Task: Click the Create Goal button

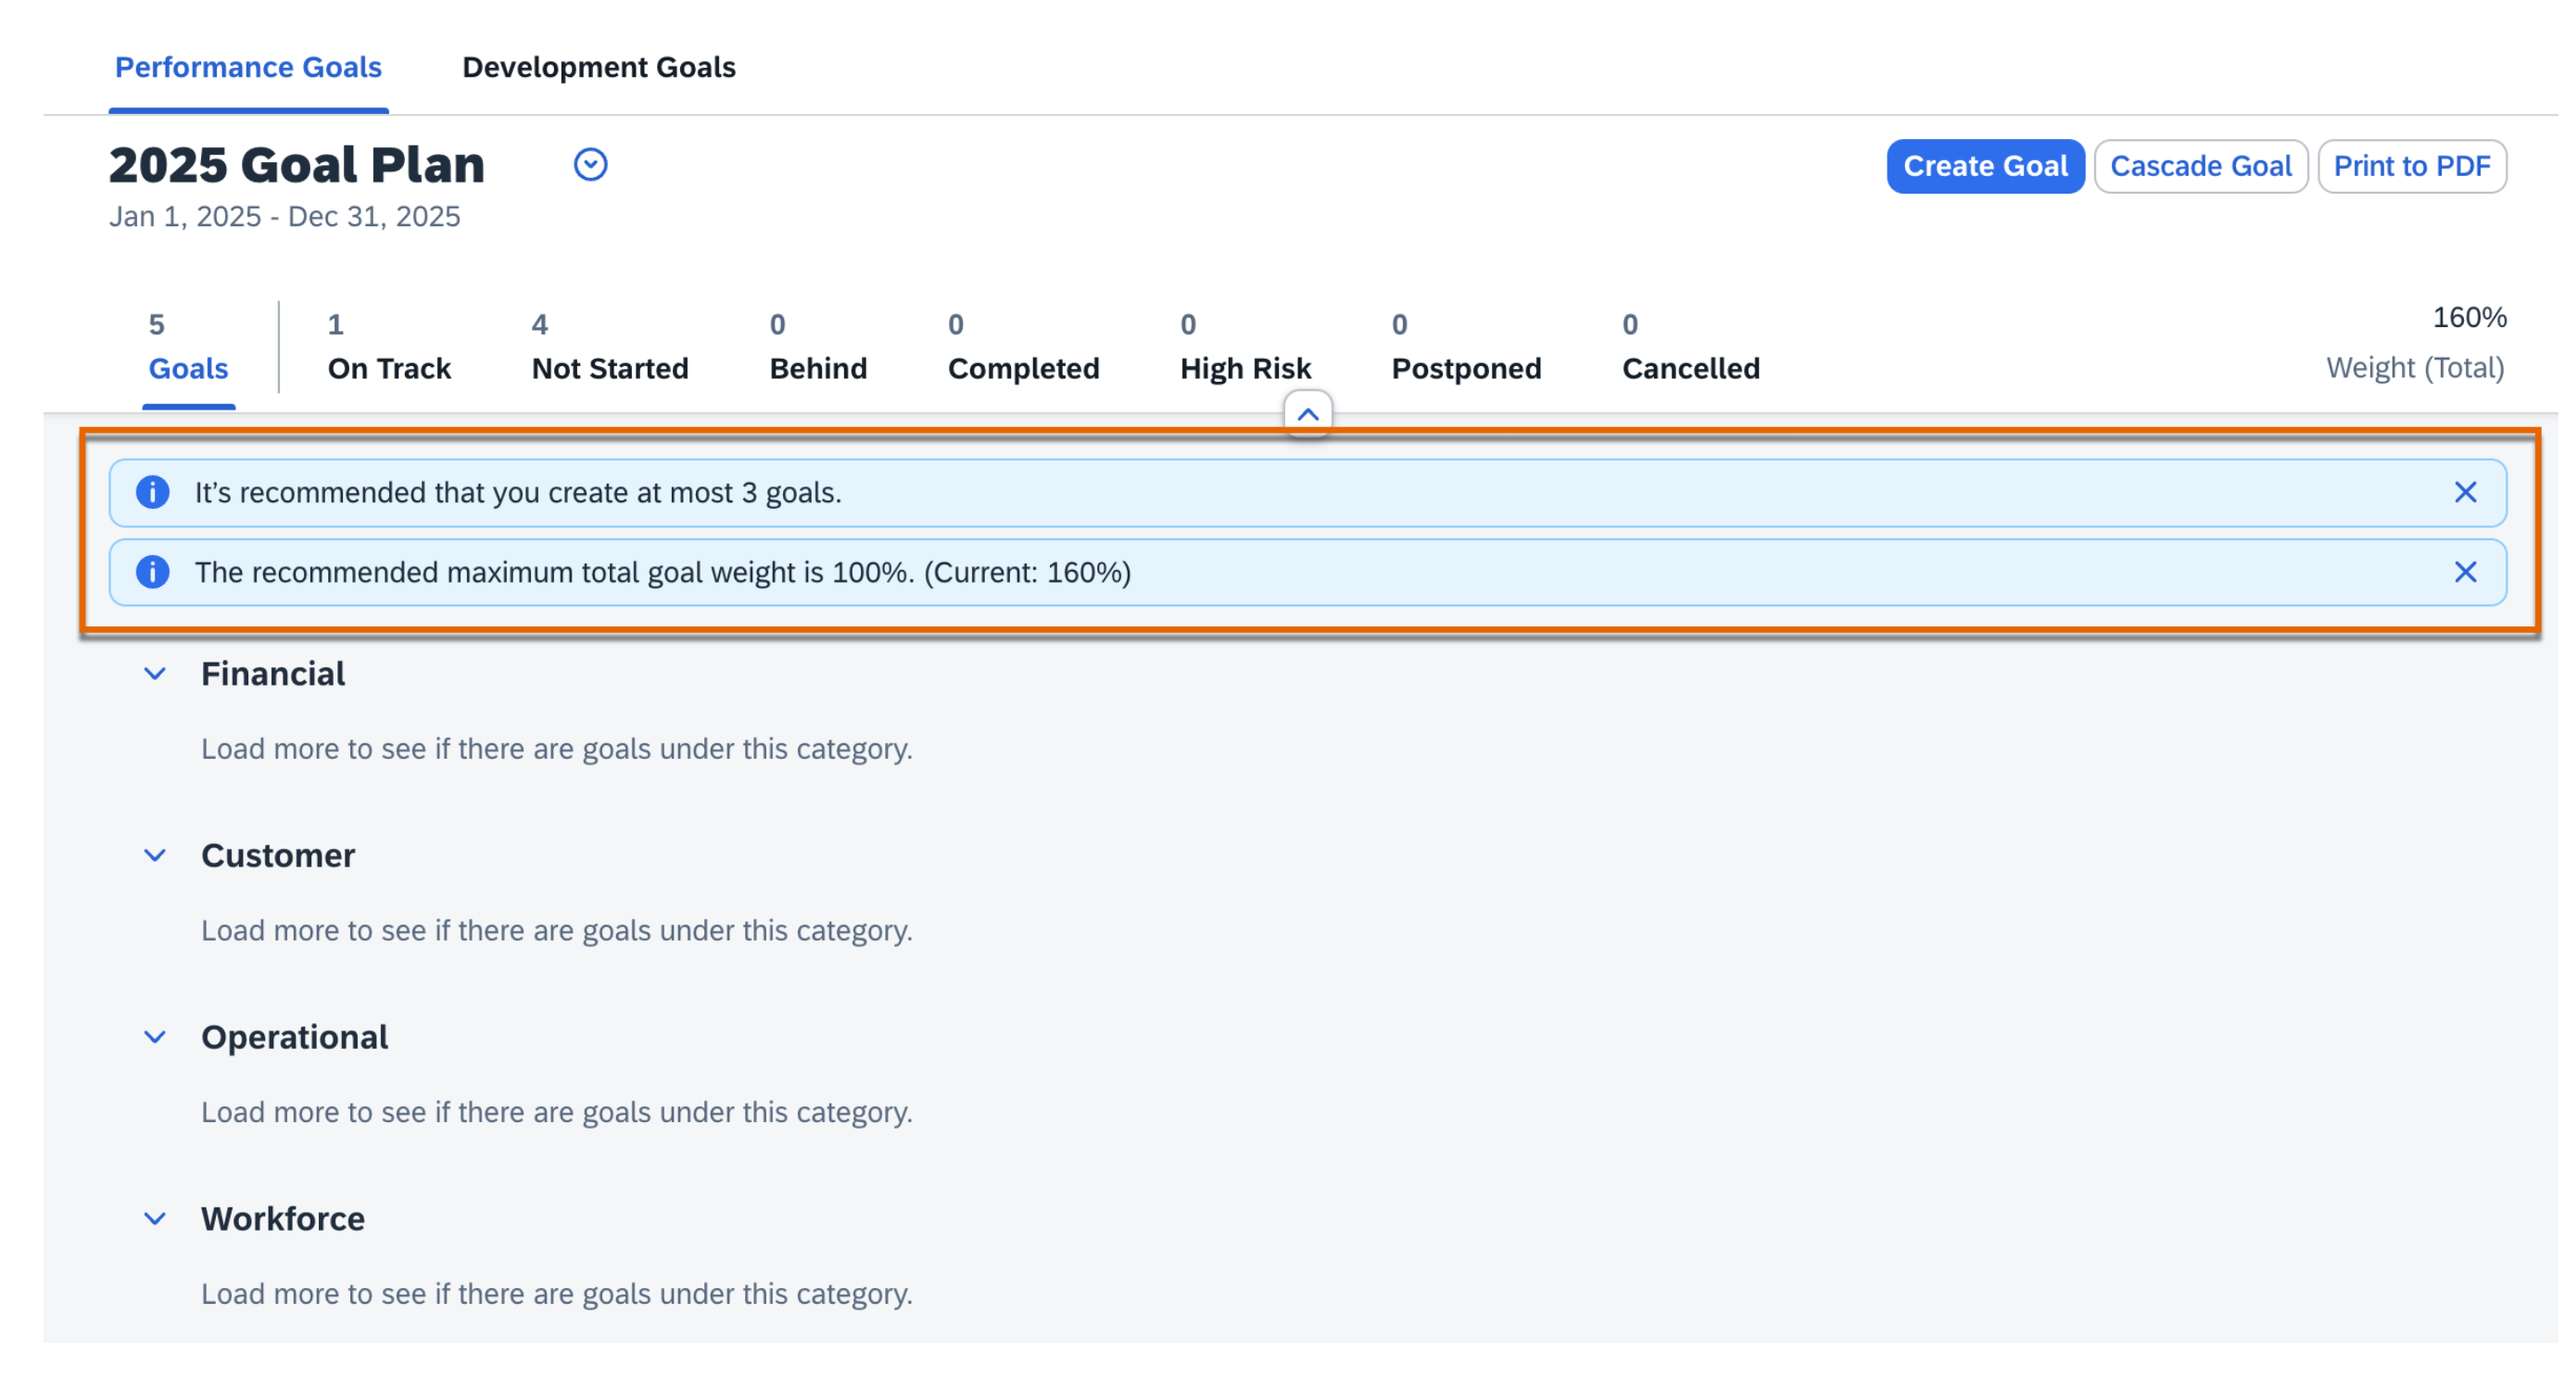Action: (1985, 165)
